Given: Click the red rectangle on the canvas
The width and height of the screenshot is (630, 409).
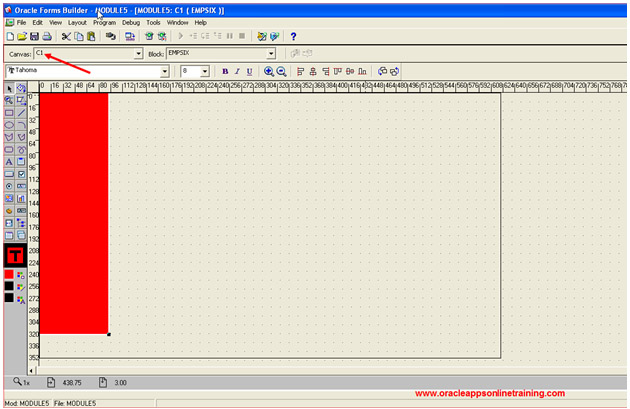Looking at the screenshot, I should click(x=73, y=215).
